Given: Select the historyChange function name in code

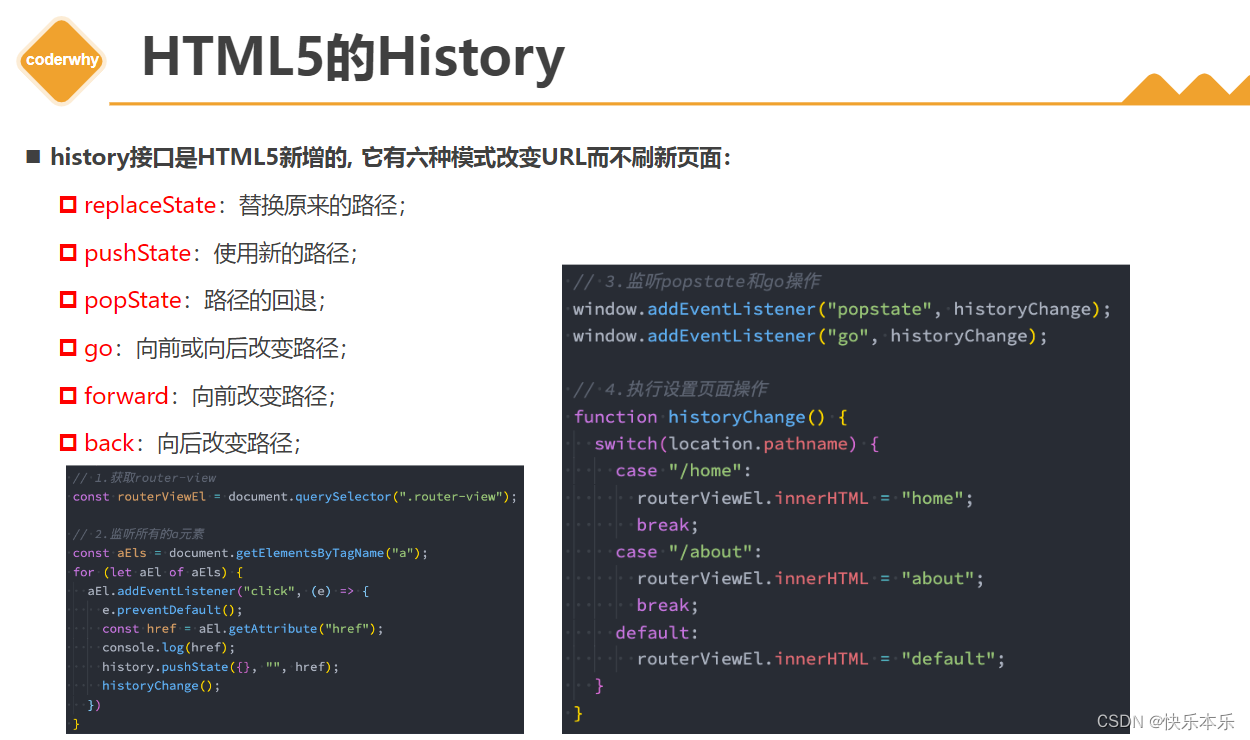Looking at the screenshot, I should [737, 416].
